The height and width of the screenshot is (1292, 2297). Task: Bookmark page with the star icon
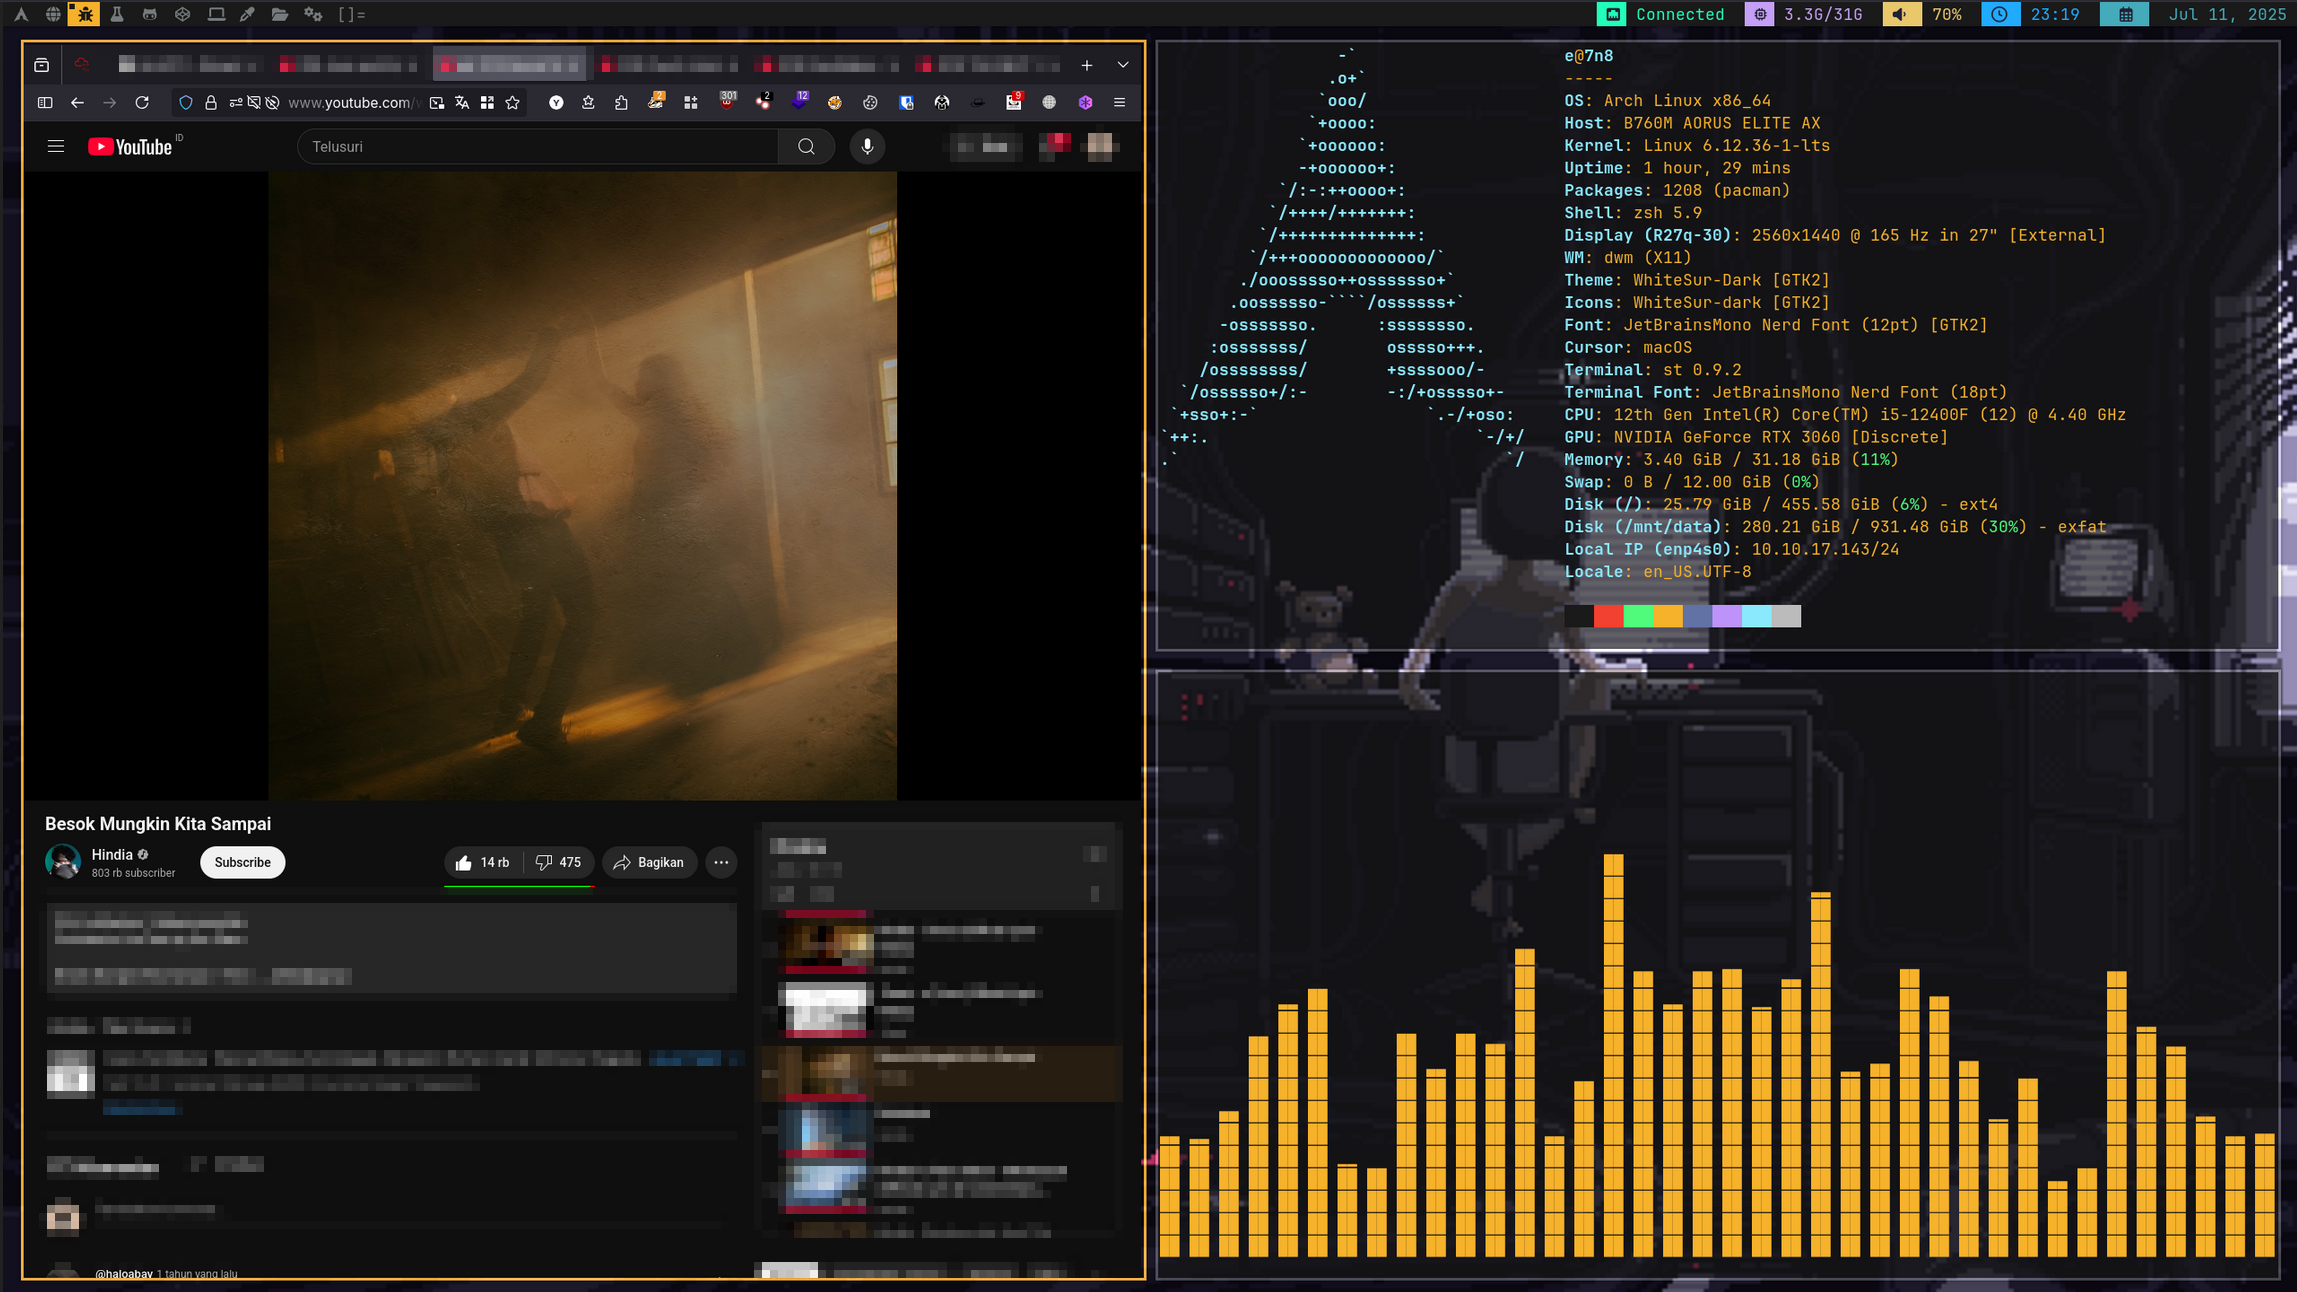[513, 102]
